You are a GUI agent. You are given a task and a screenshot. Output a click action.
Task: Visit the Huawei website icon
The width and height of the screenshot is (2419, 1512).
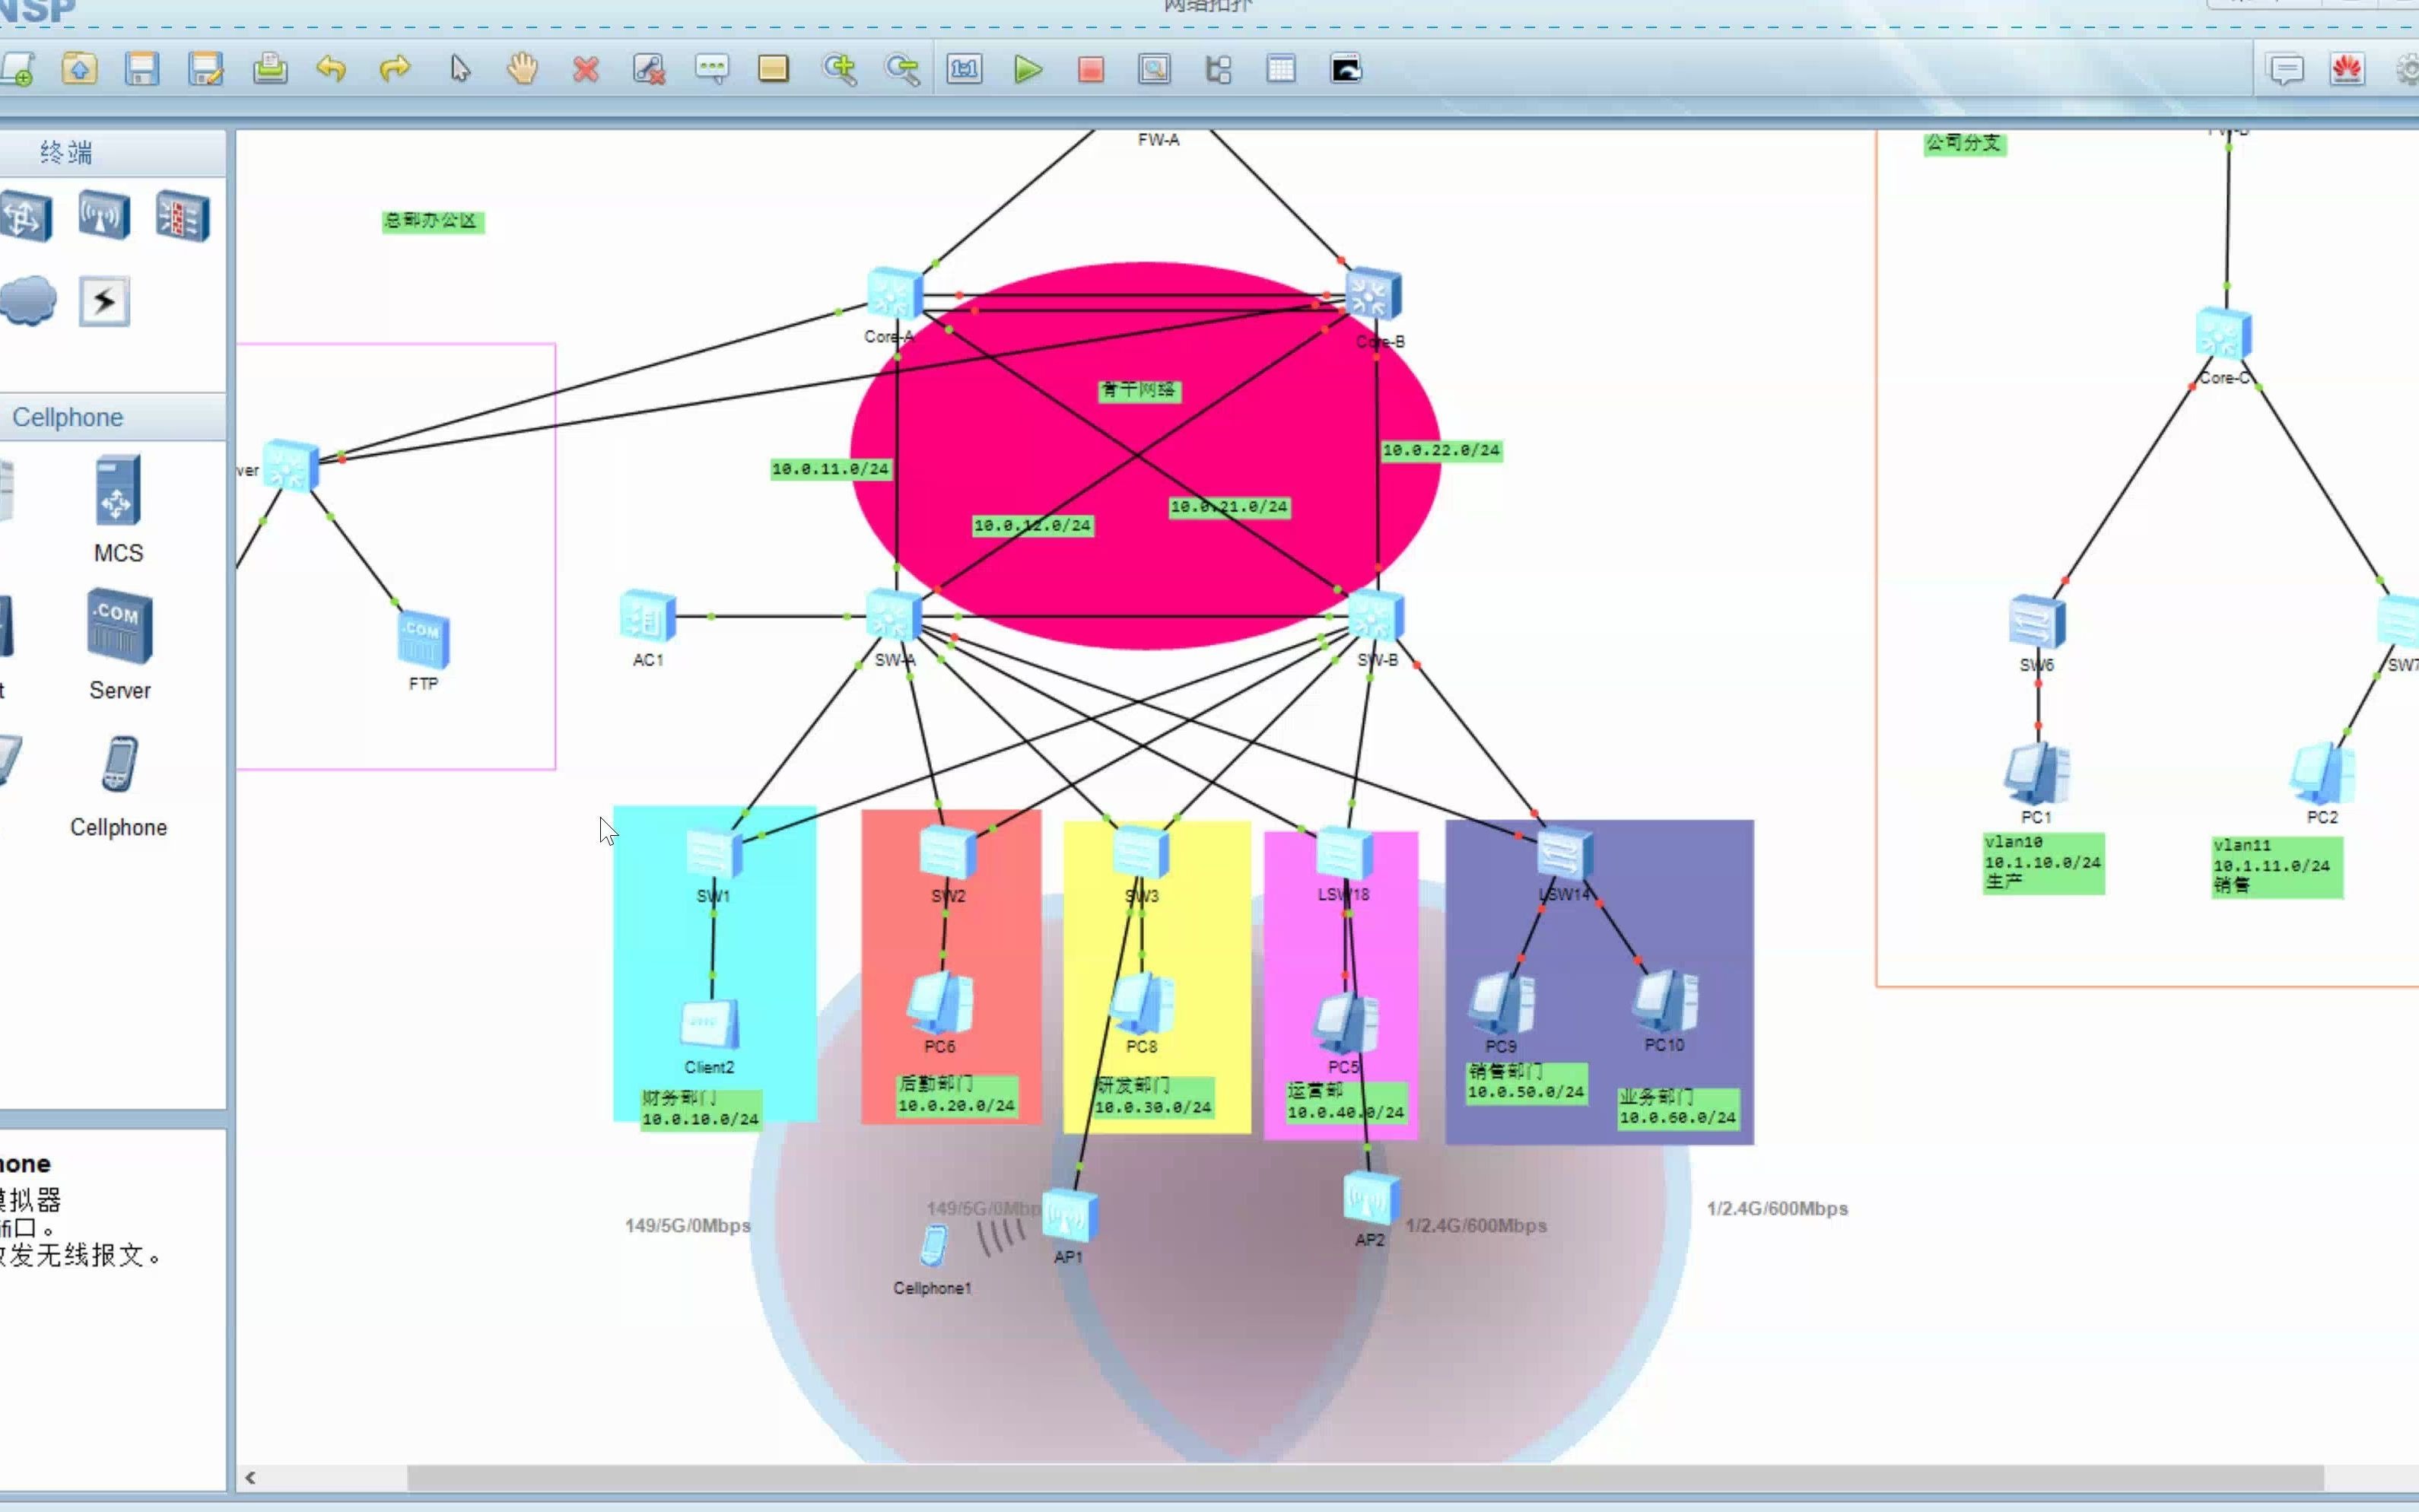2347,69
